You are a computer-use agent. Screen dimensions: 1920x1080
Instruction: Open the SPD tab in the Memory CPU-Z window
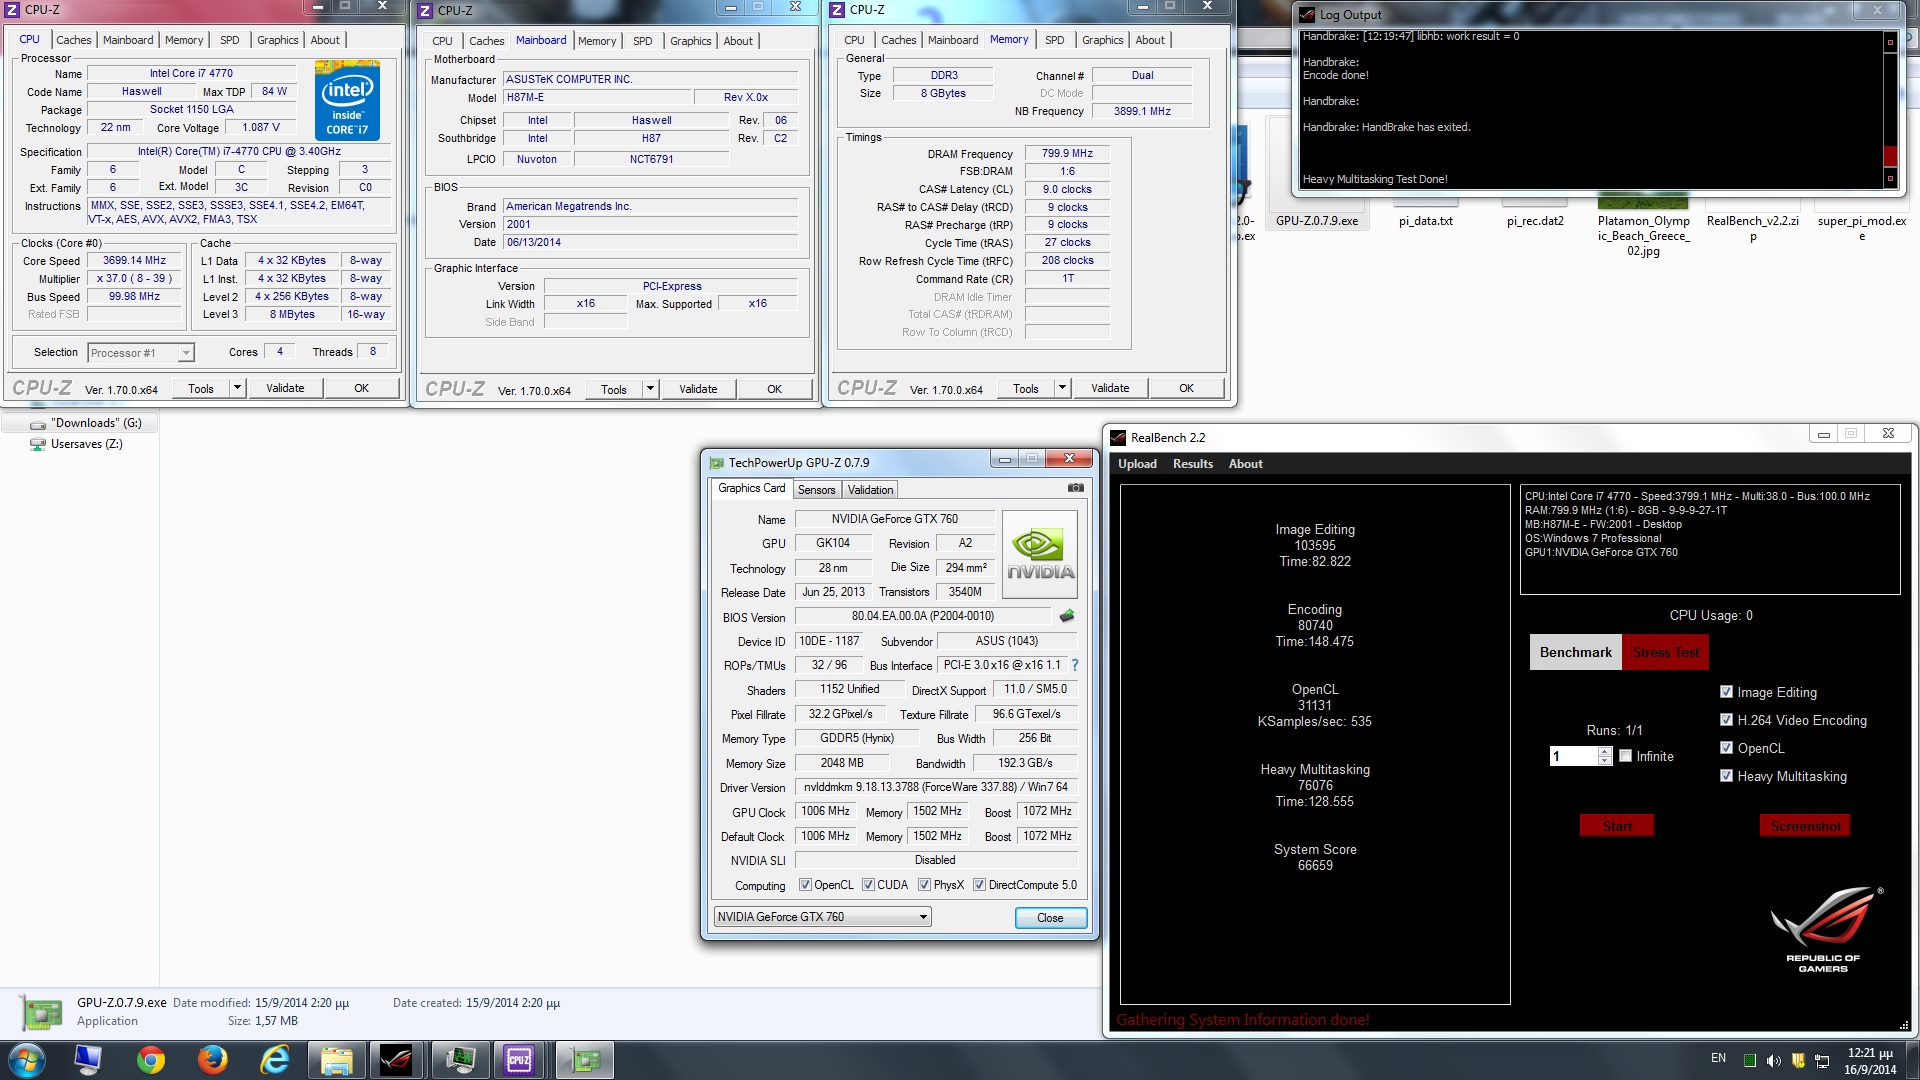click(x=1054, y=40)
